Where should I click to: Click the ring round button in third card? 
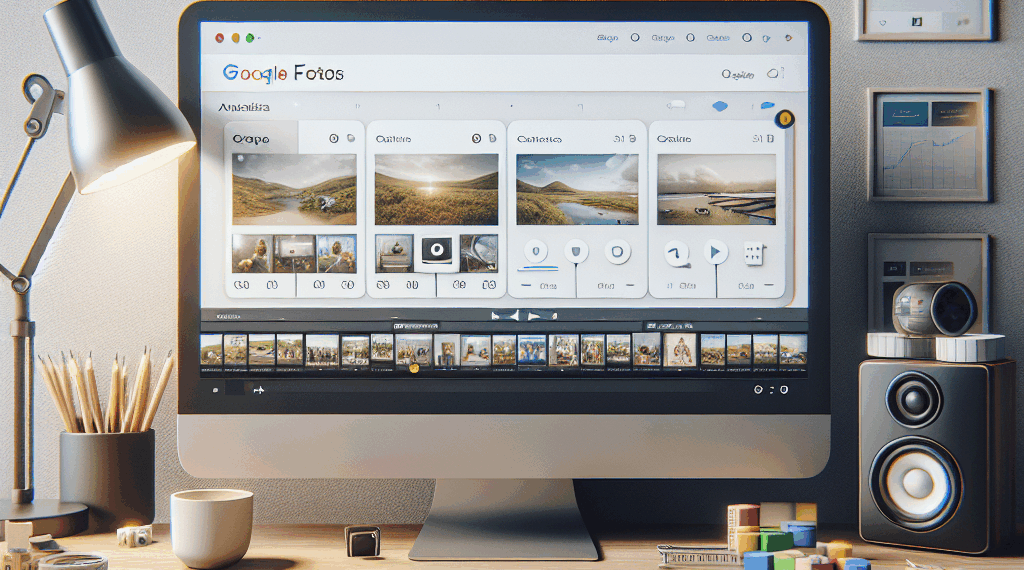(617, 251)
